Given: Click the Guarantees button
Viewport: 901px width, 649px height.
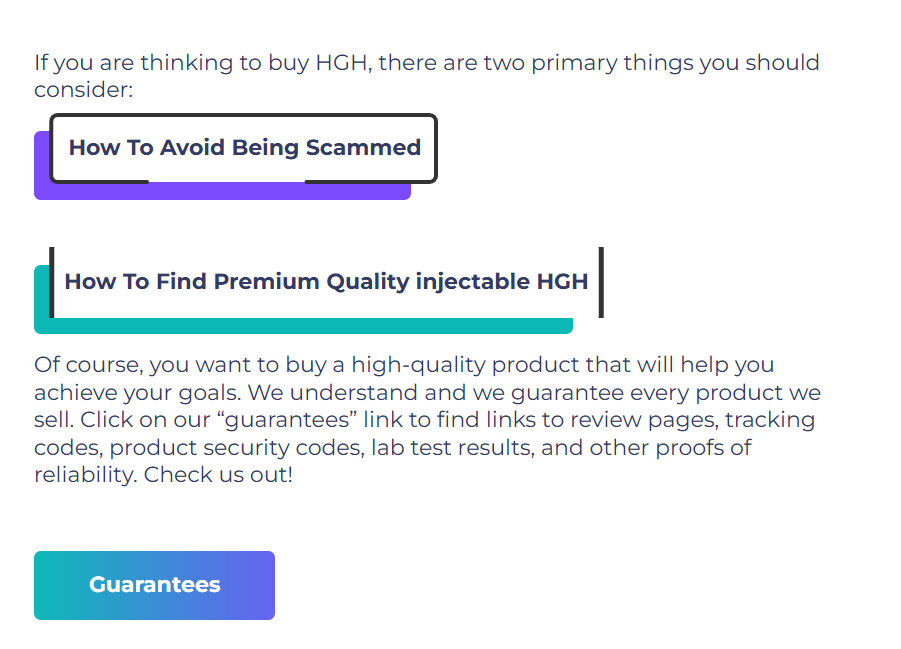Looking at the screenshot, I should [x=154, y=585].
